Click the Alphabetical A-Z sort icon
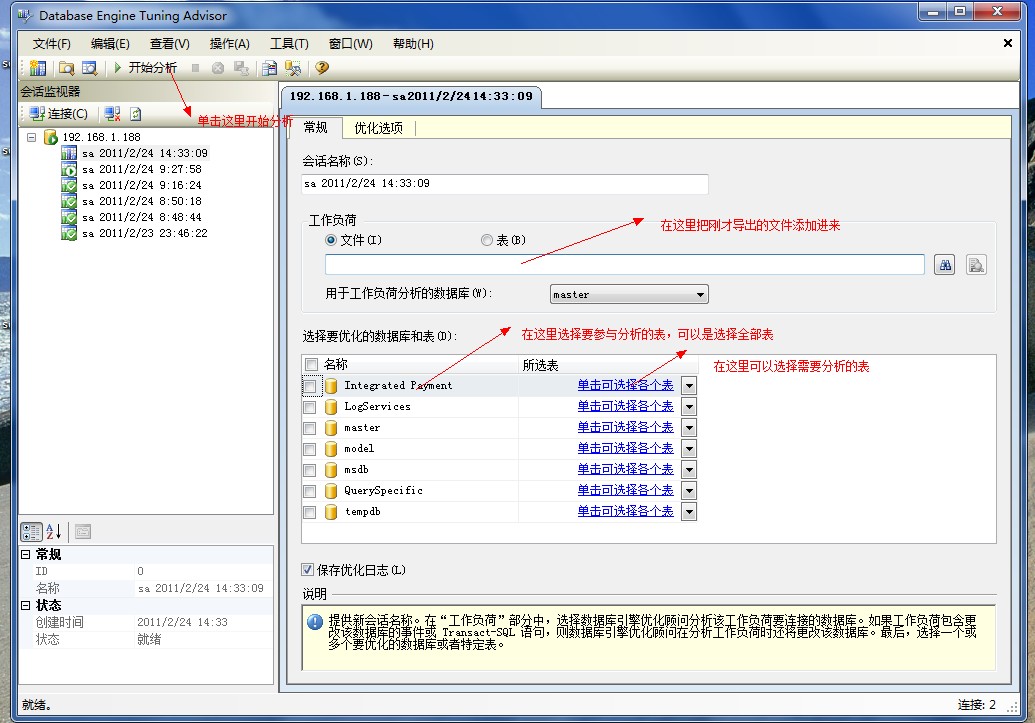 coord(54,532)
